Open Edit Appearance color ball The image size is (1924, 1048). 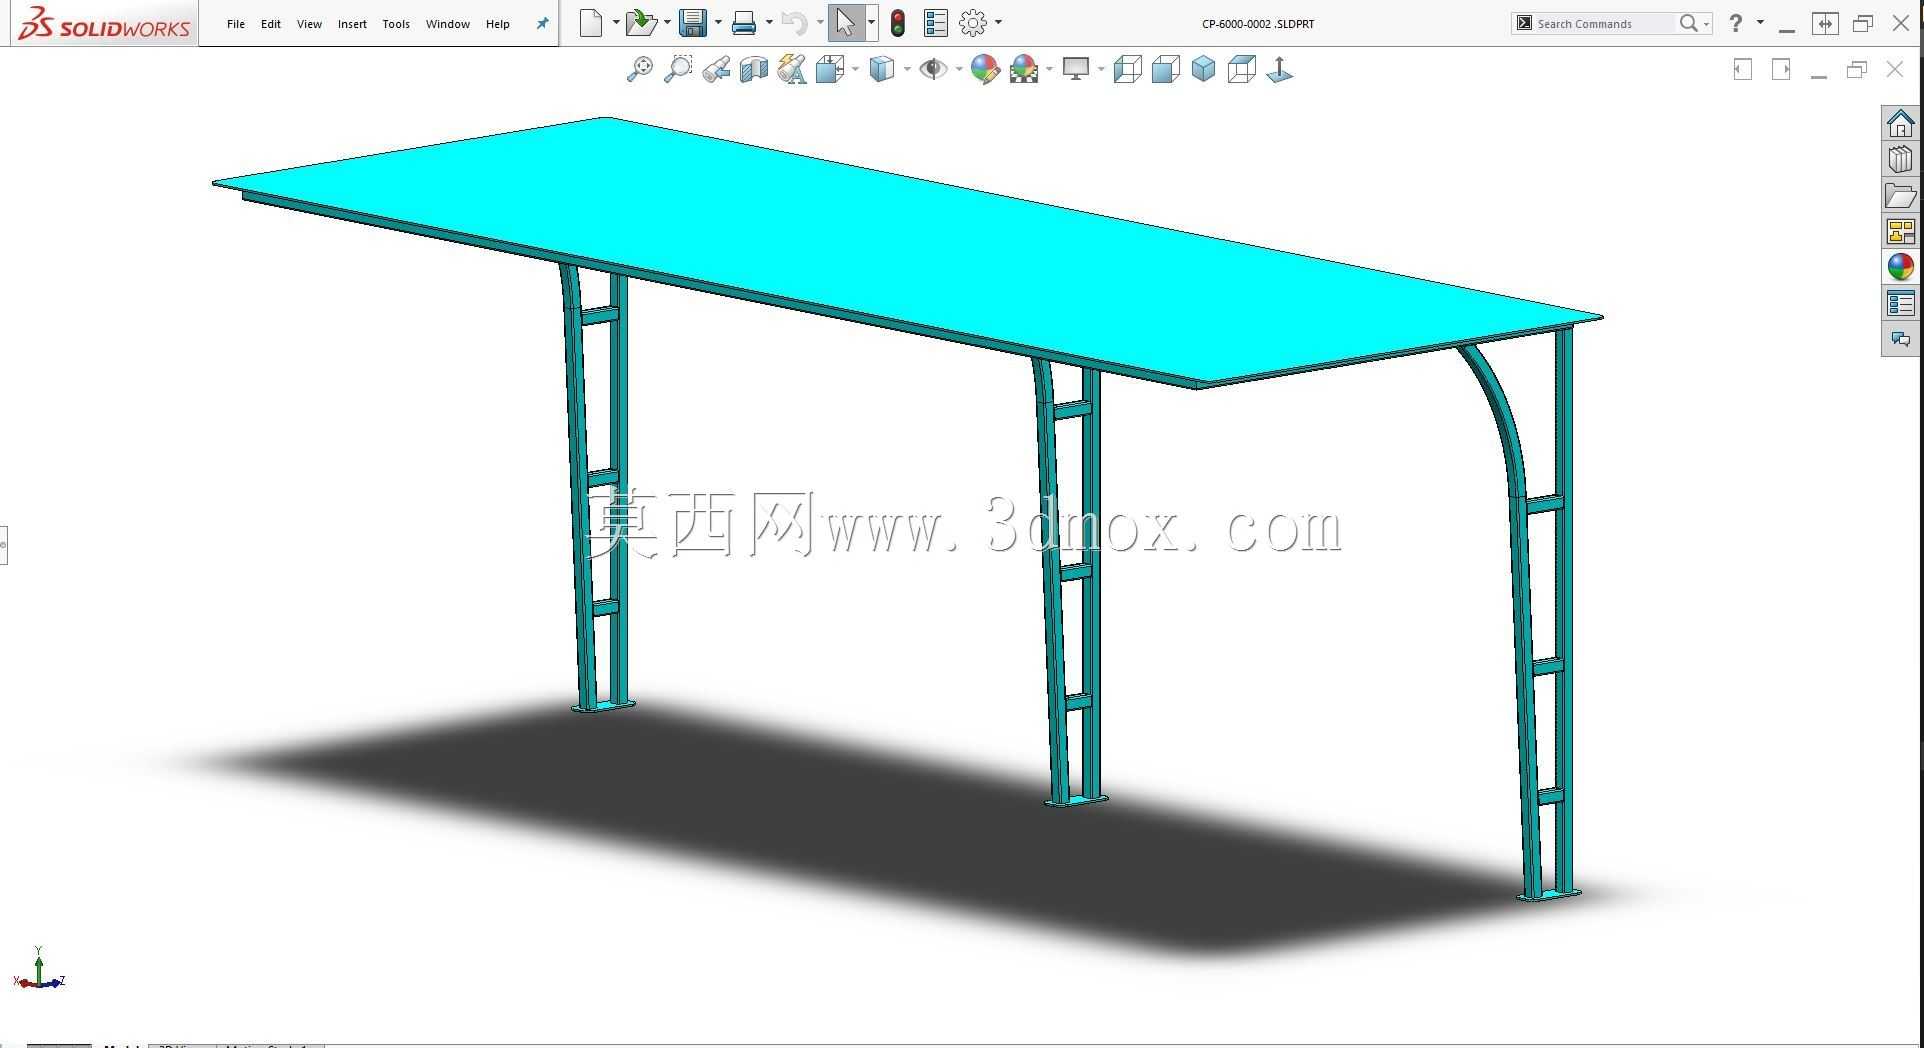(x=985, y=69)
